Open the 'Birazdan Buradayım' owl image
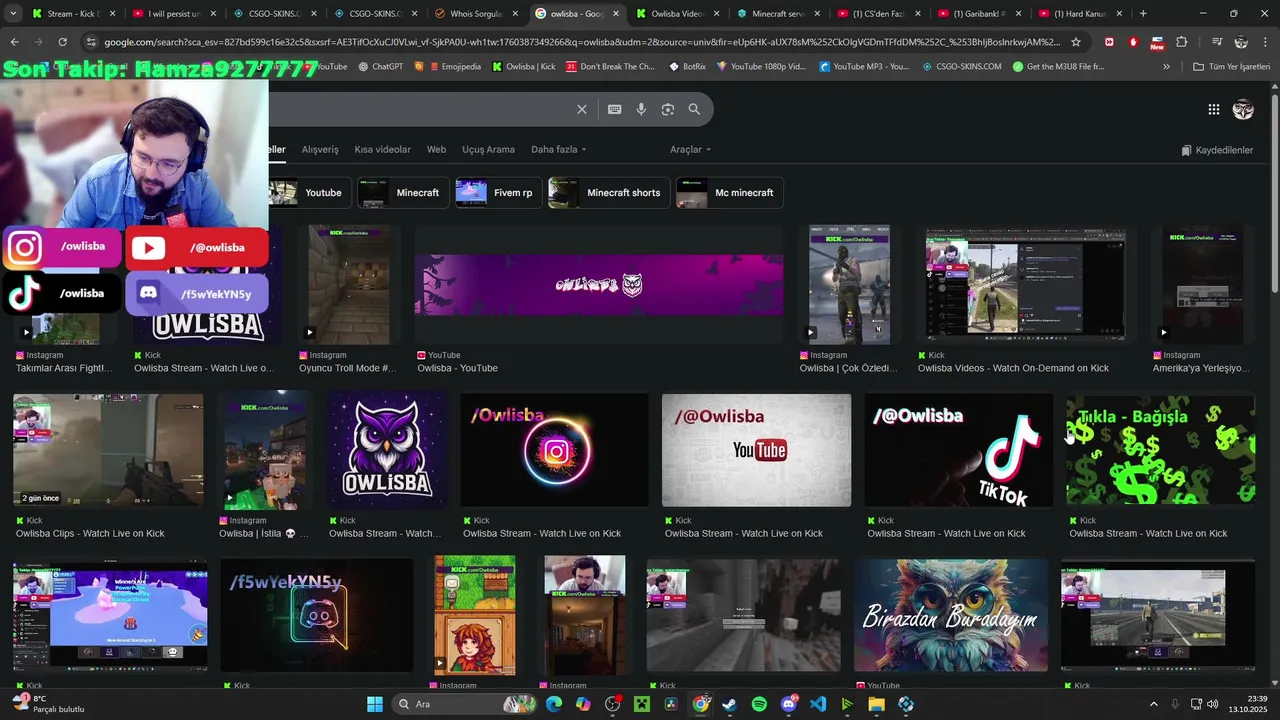Viewport: 1280px width, 720px height. click(x=951, y=615)
